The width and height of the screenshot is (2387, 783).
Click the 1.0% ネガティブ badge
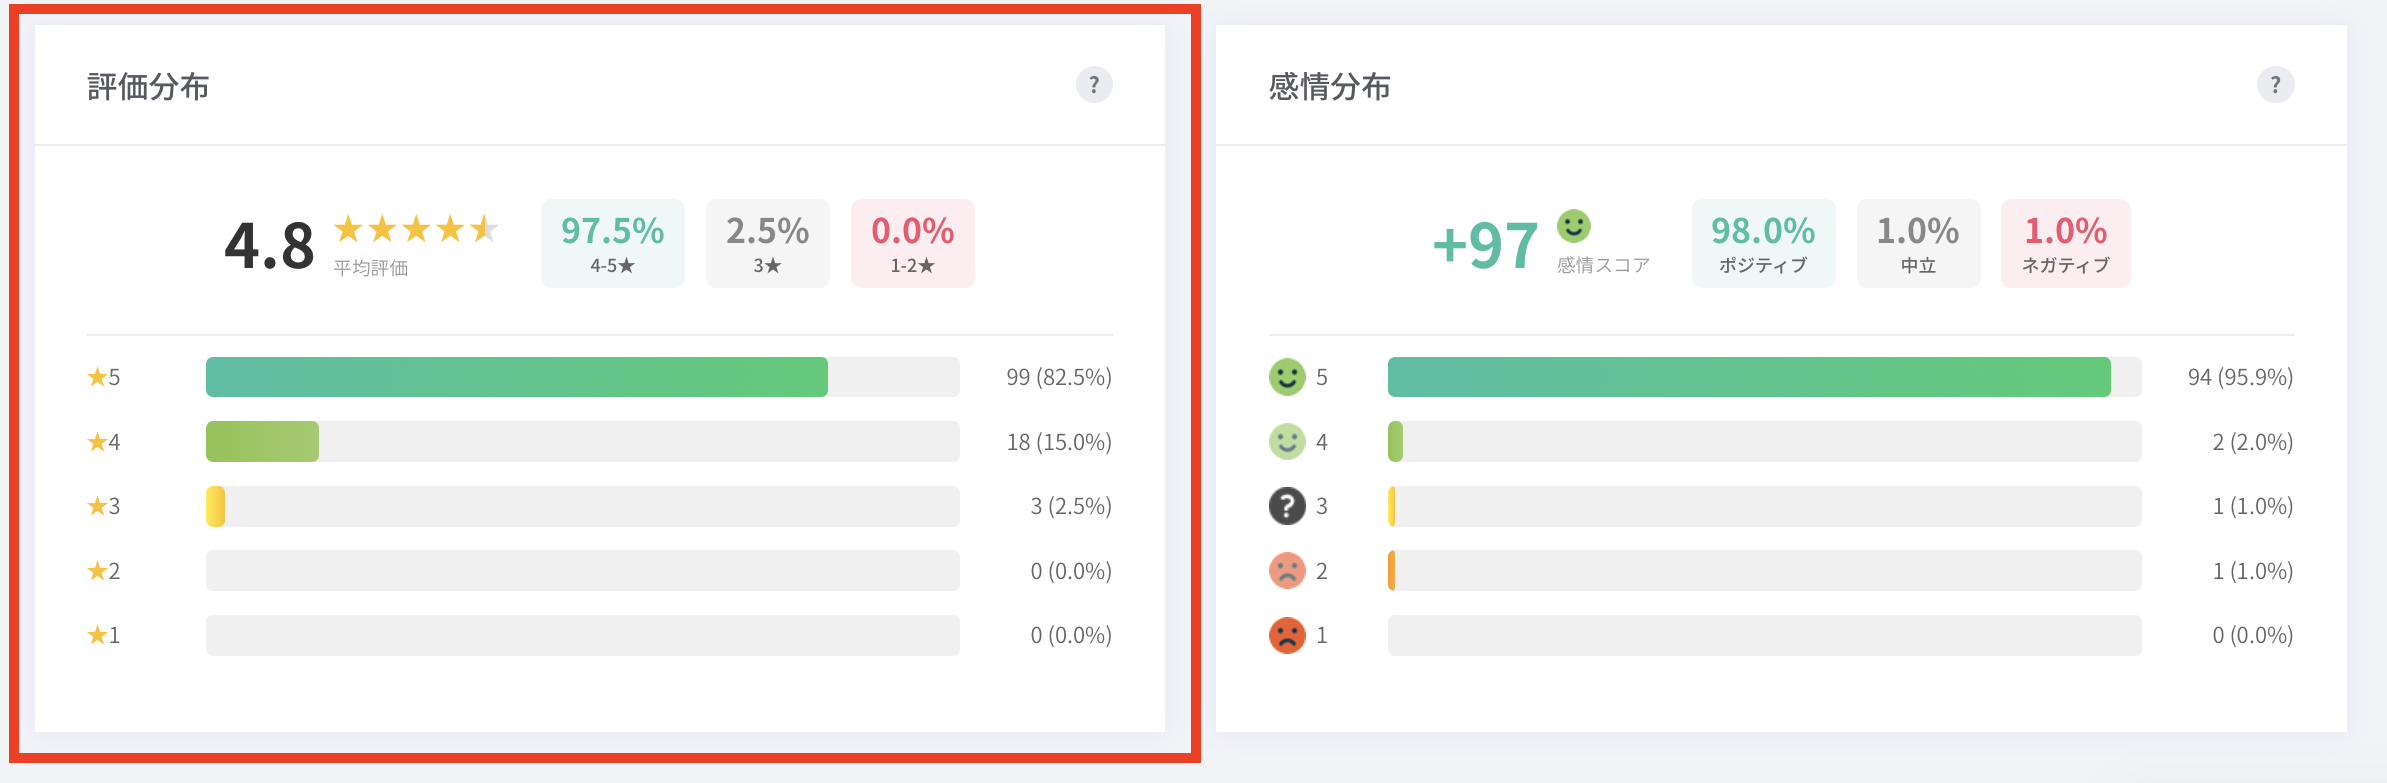click(x=2065, y=243)
